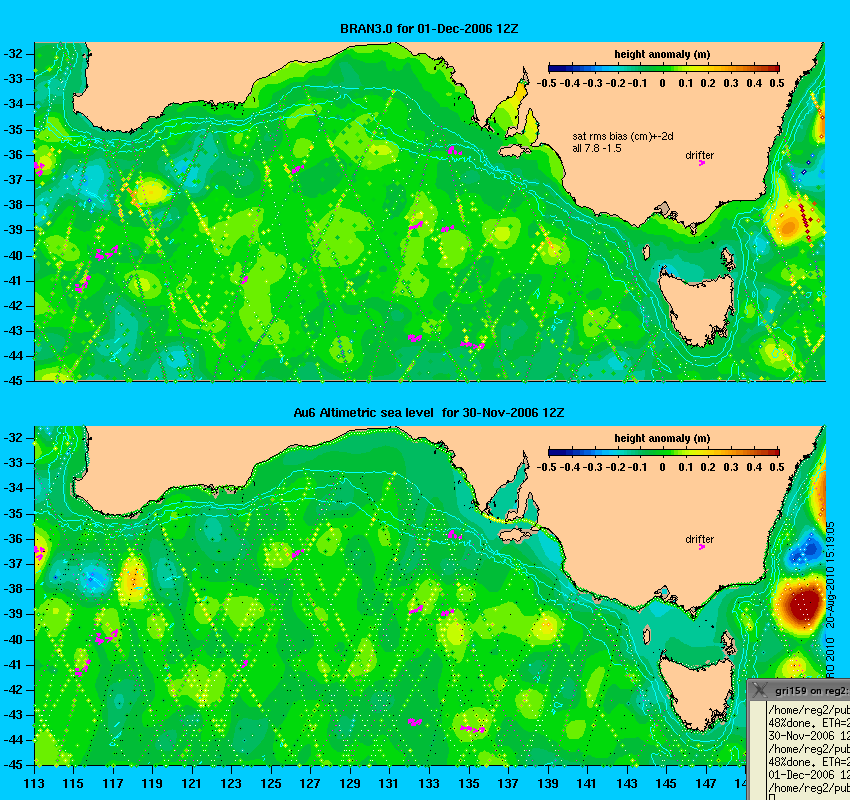Click 'height anomaly (m)' label on bottom map
Screen dimensions: 850x800
662,438
